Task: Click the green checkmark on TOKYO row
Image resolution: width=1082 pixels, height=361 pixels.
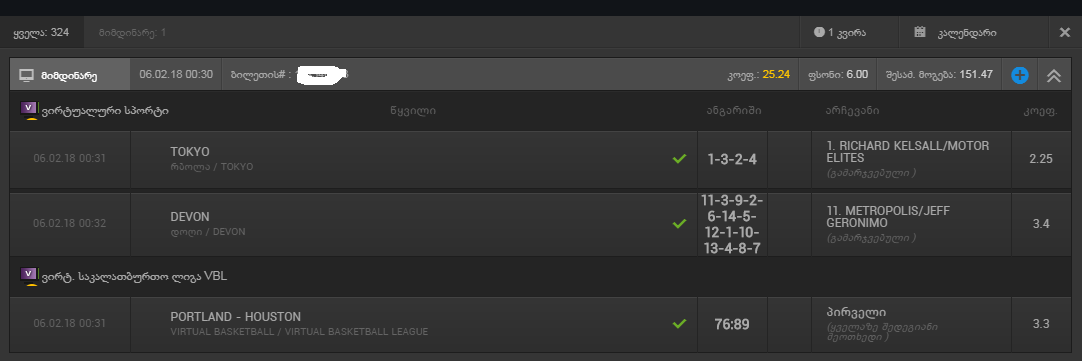Action: coord(679,159)
